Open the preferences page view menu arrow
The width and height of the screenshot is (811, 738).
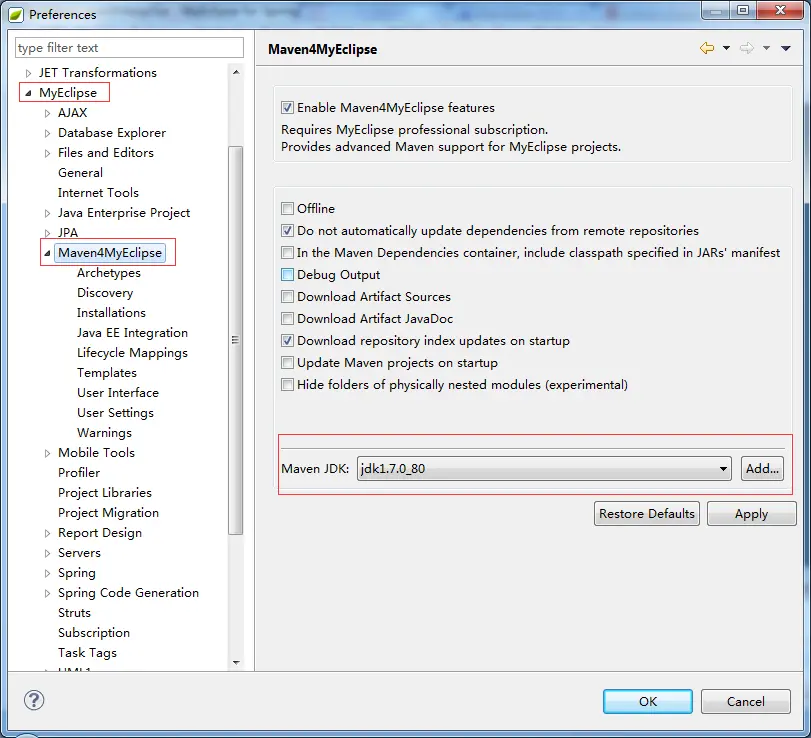(x=786, y=48)
